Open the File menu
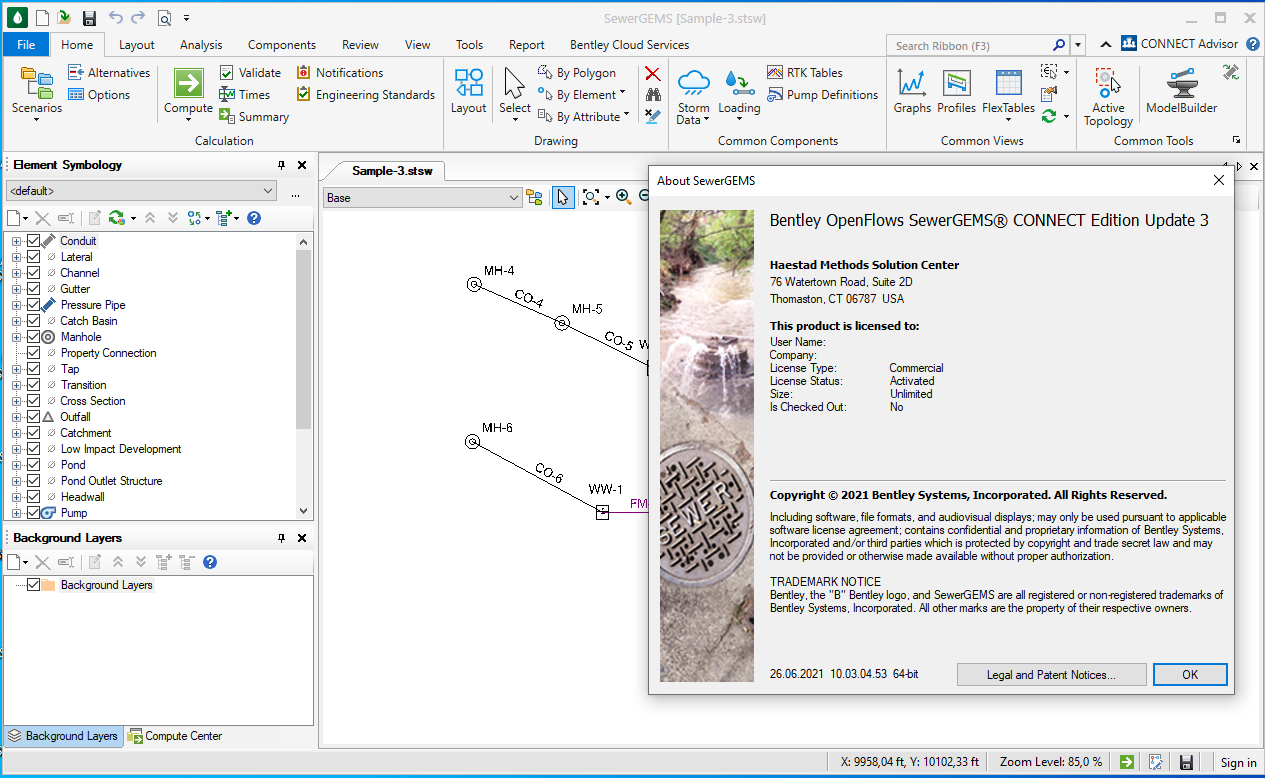This screenshot has width=1265, height=778. coord(26,45)
